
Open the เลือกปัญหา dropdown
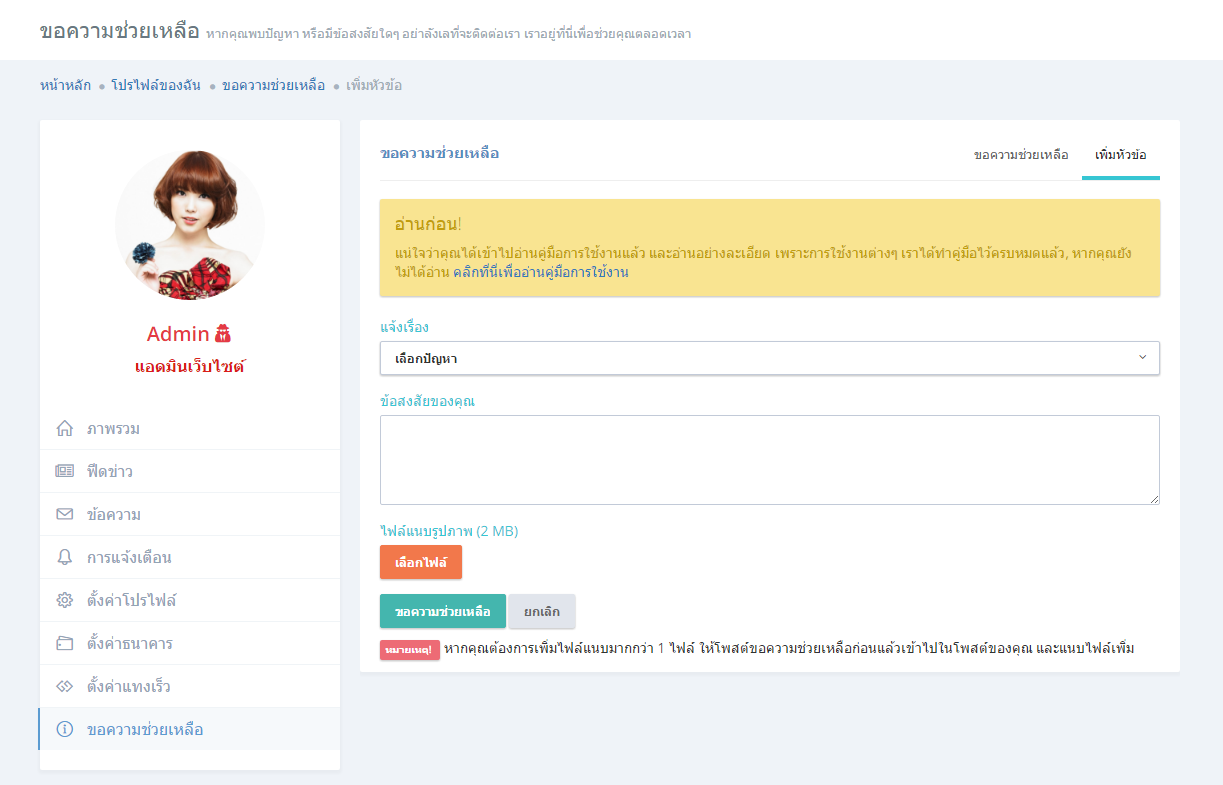tap(760, 358)
